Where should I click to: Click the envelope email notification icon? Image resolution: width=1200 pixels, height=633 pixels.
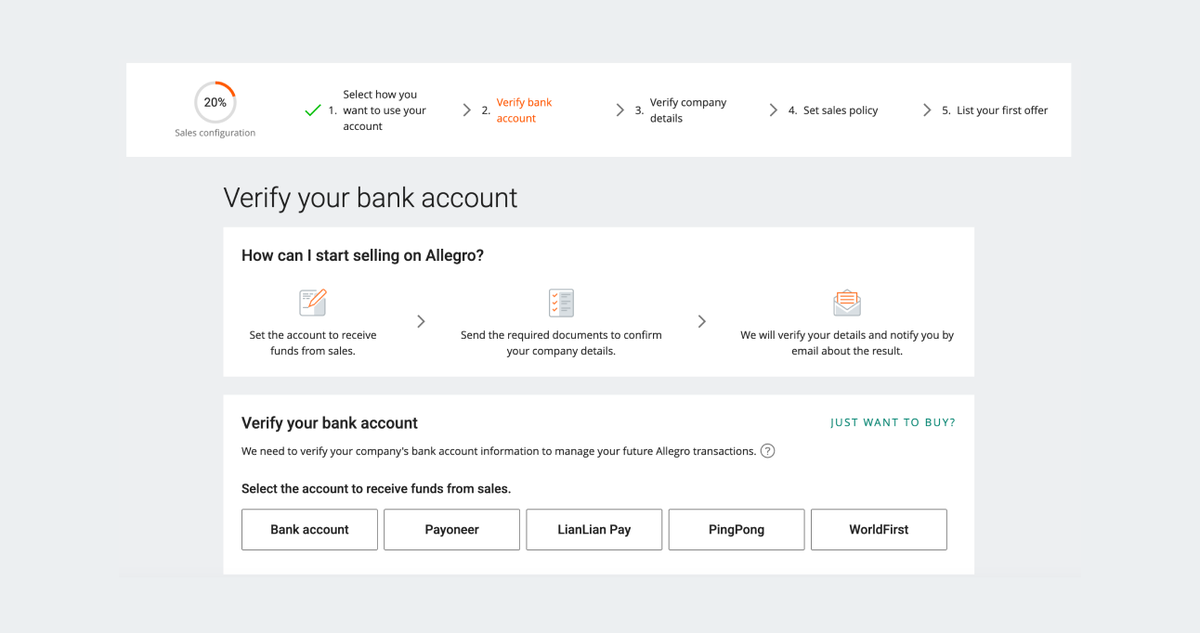coord(847,302)
